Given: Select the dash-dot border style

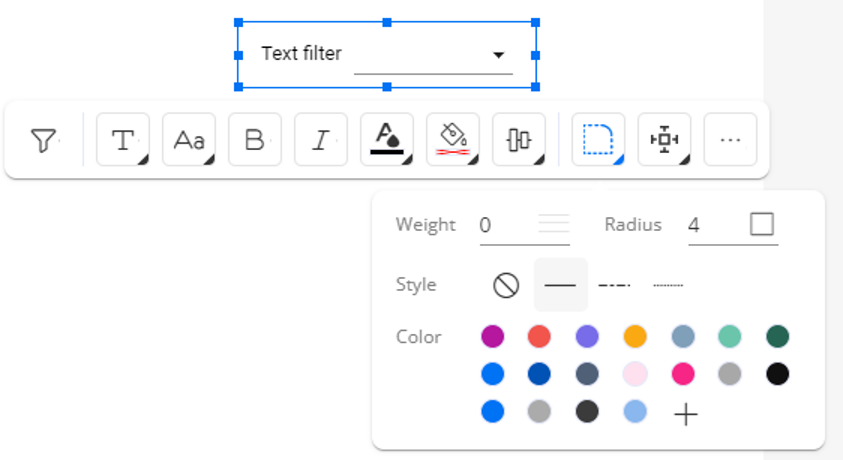Looking at the screenshot, I should tap(614, 285).
